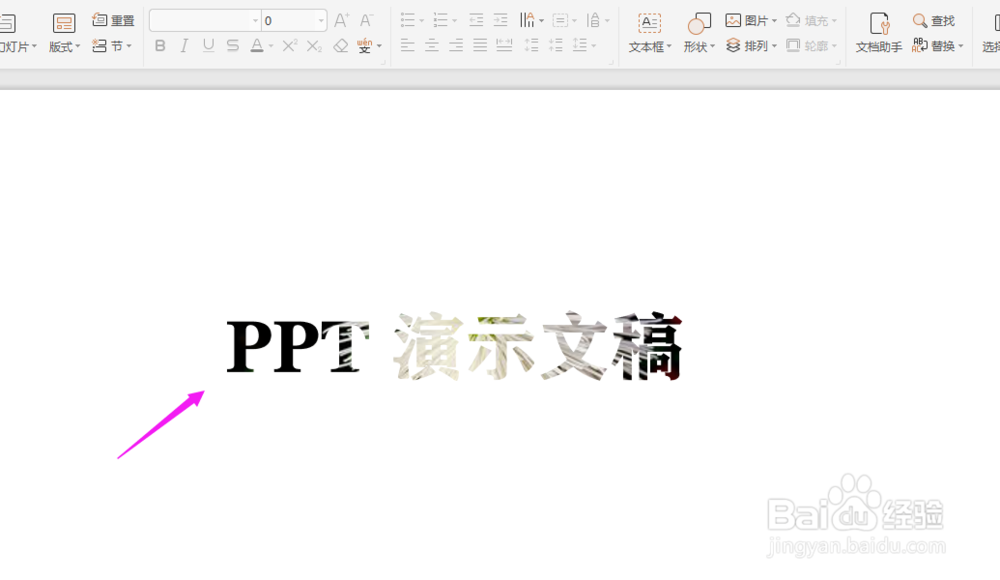Expand the 图片 dropdown arrow

774,21
